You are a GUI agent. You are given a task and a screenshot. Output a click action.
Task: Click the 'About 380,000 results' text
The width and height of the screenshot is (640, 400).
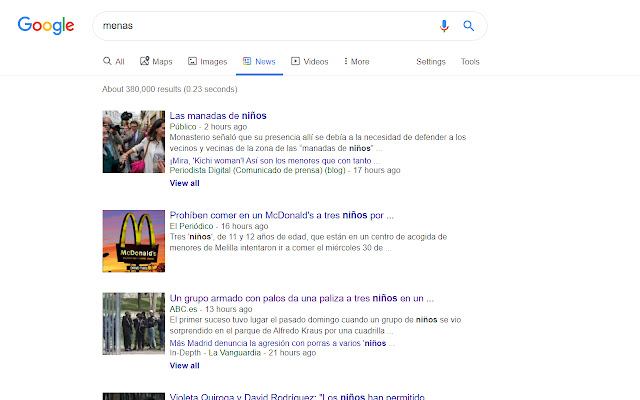click(x=169, y=89)
